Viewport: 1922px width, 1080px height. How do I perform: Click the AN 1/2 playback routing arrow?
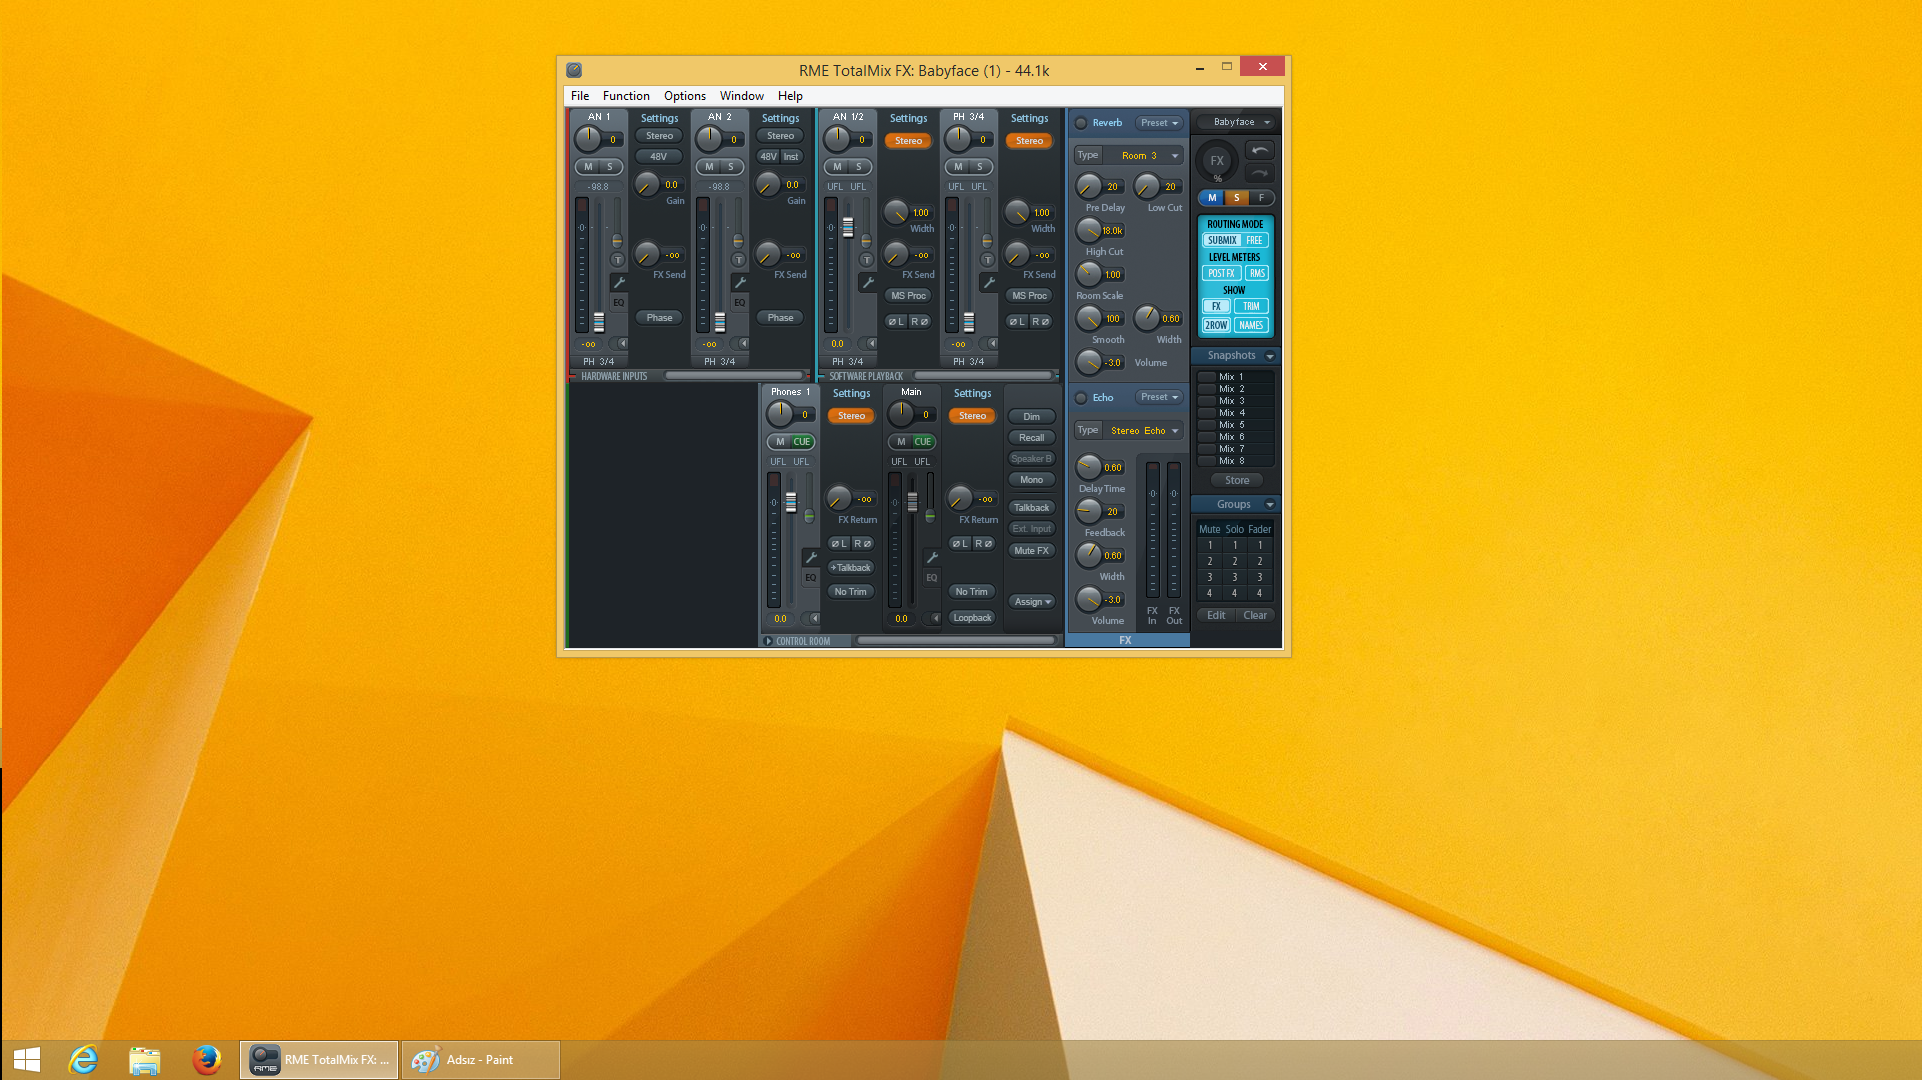click(871, 343)
